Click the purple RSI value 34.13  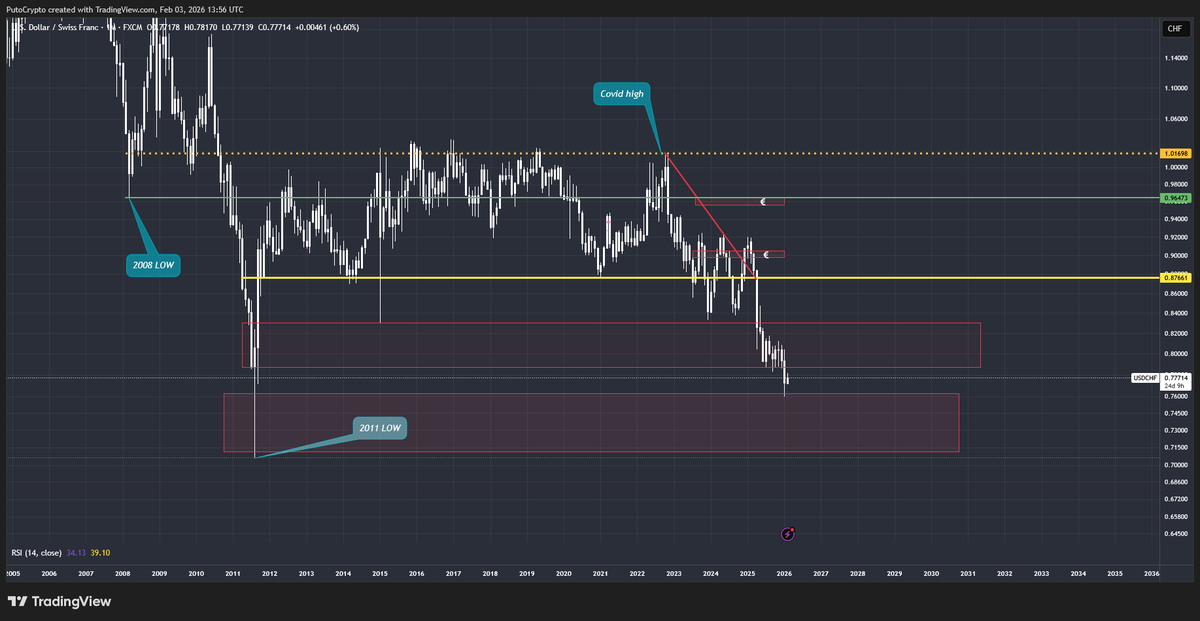tap(76, 552)
